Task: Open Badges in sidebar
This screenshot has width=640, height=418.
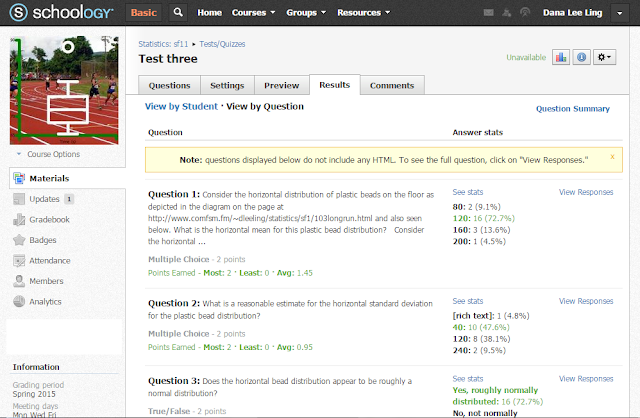Action: coord(43,240)
